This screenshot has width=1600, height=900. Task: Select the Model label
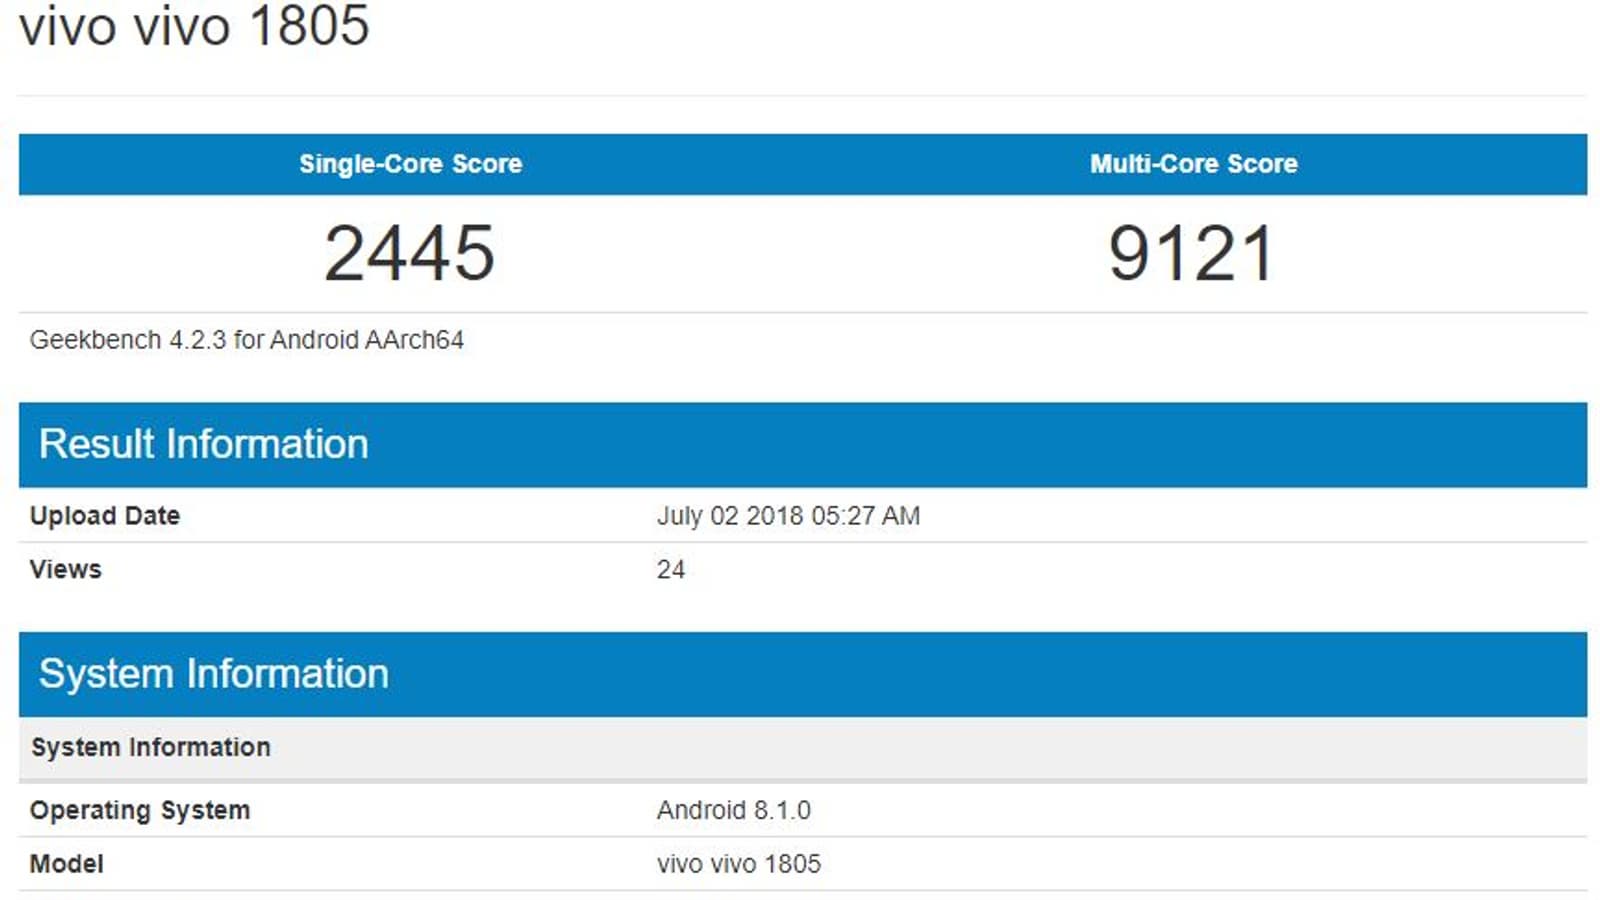[x=67, y=864]
